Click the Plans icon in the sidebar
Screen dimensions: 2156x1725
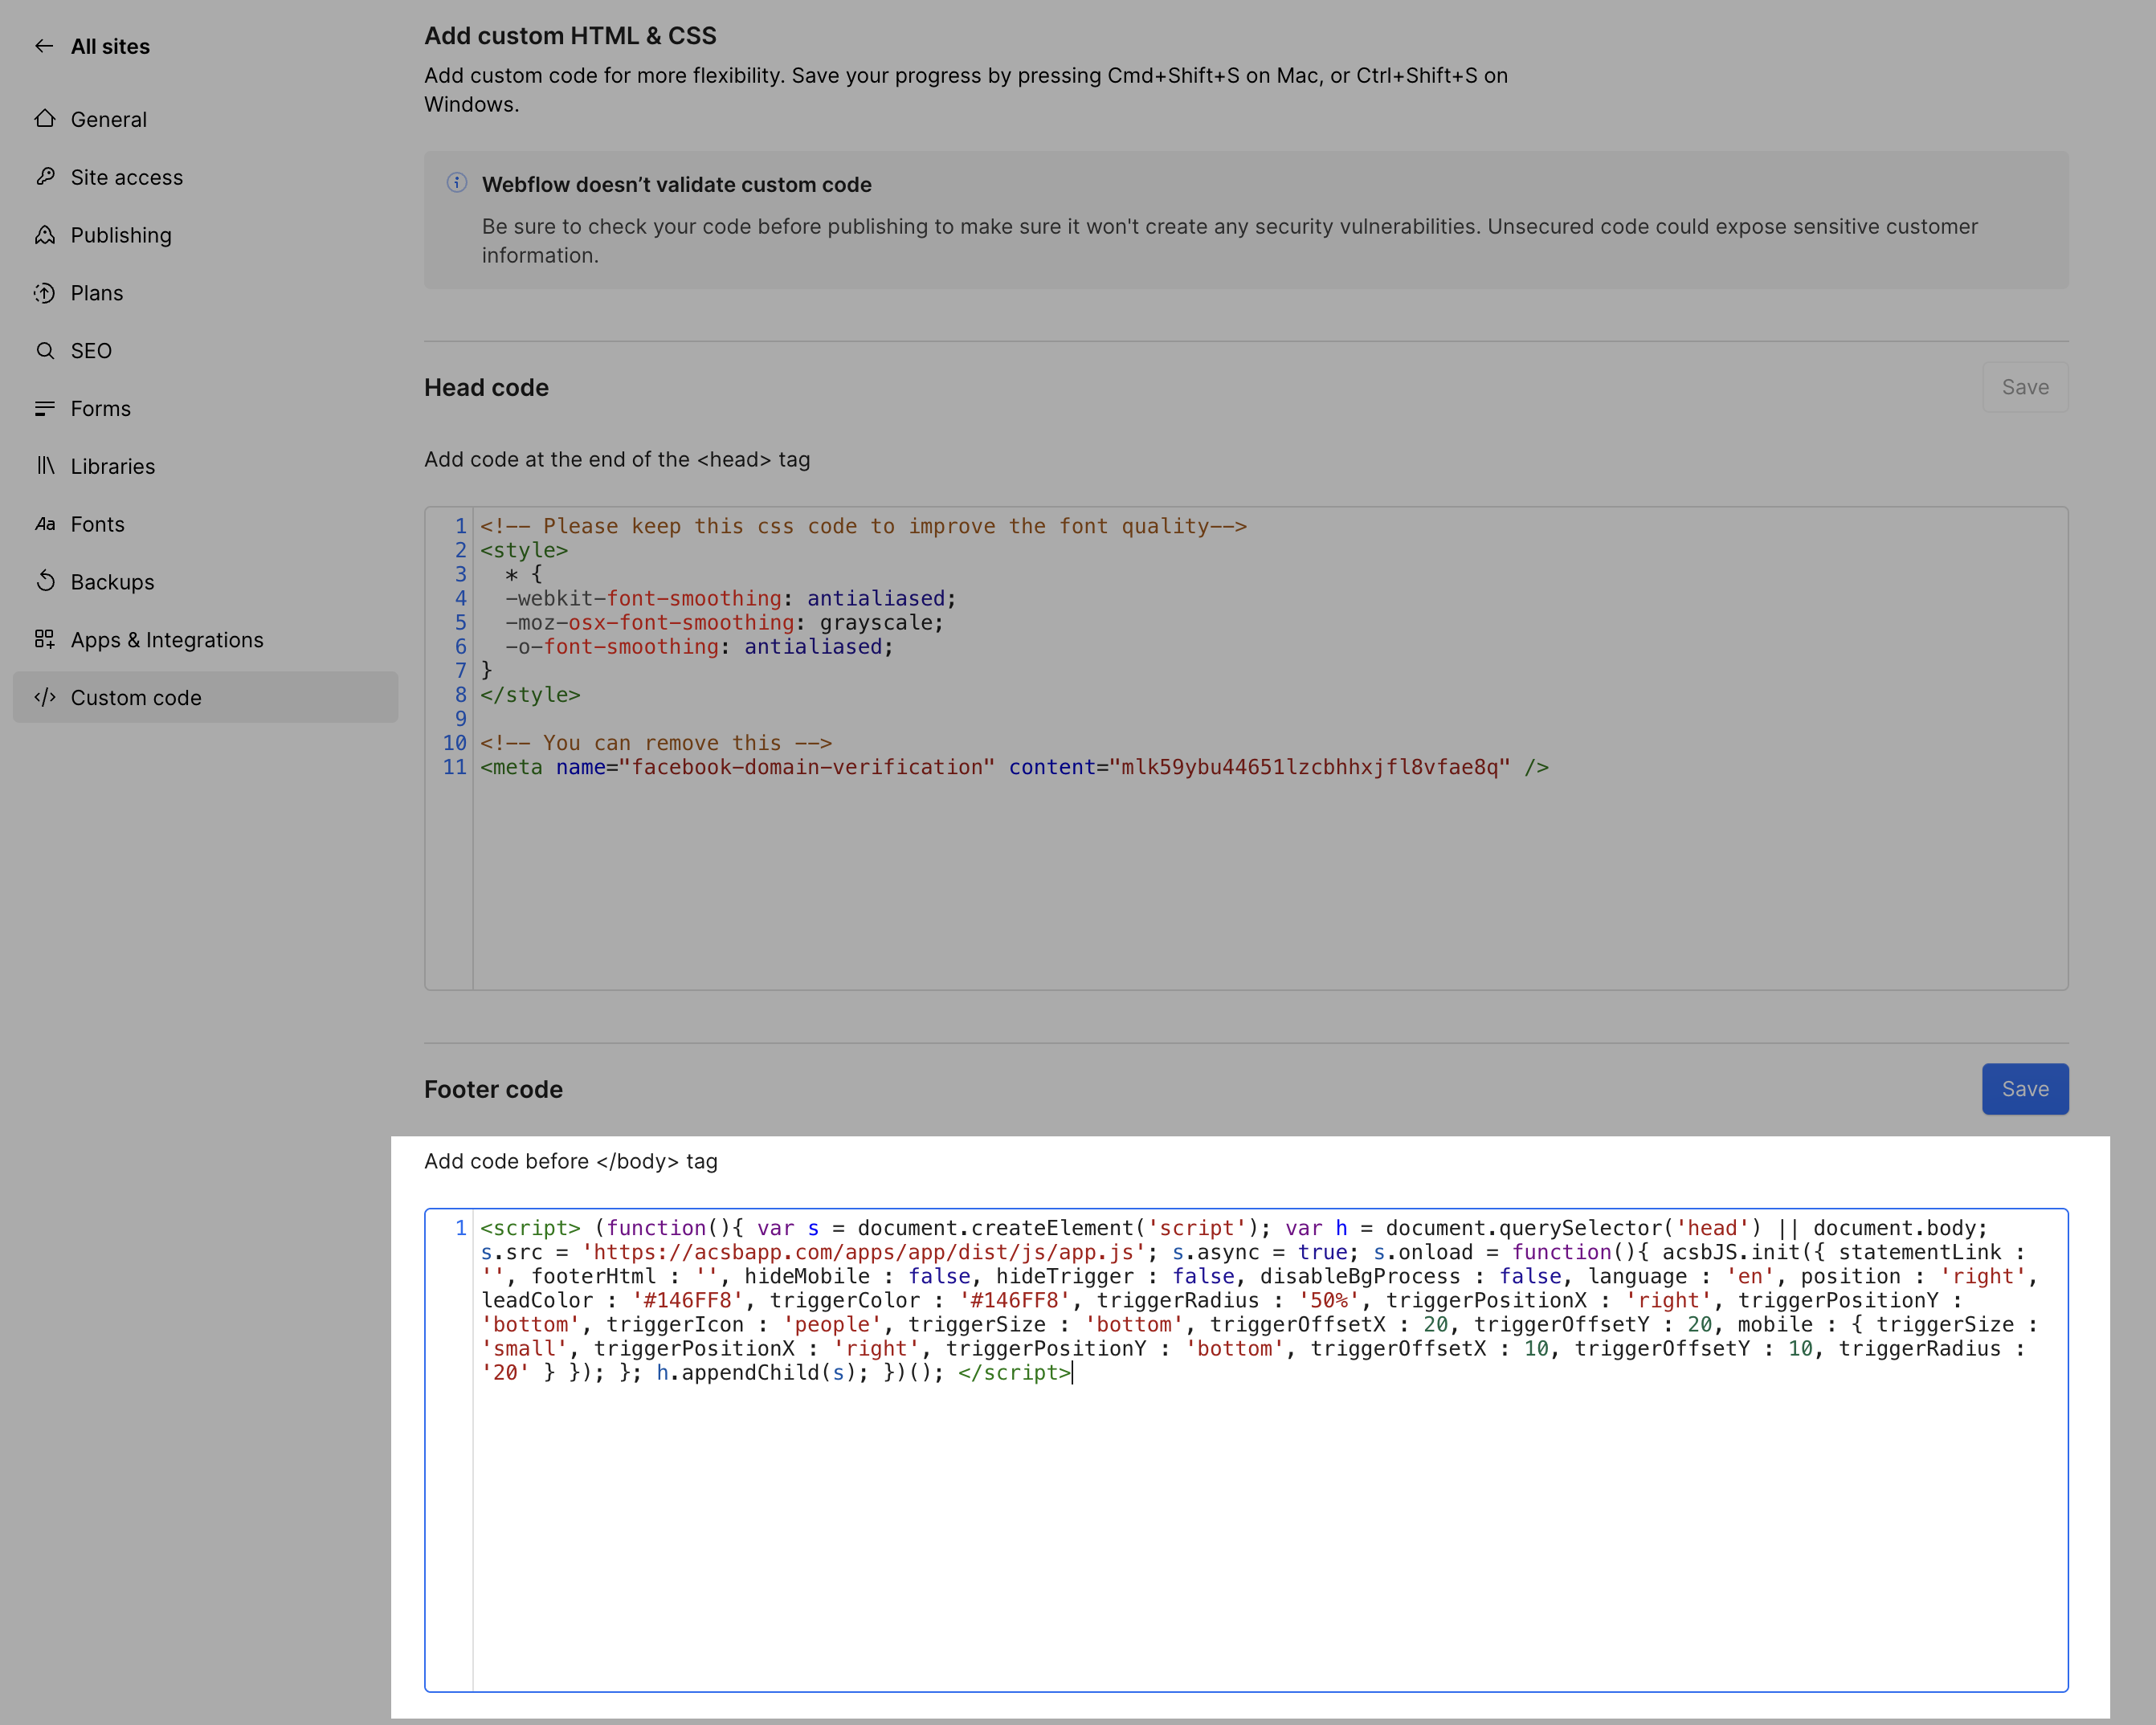pos(45,293)
